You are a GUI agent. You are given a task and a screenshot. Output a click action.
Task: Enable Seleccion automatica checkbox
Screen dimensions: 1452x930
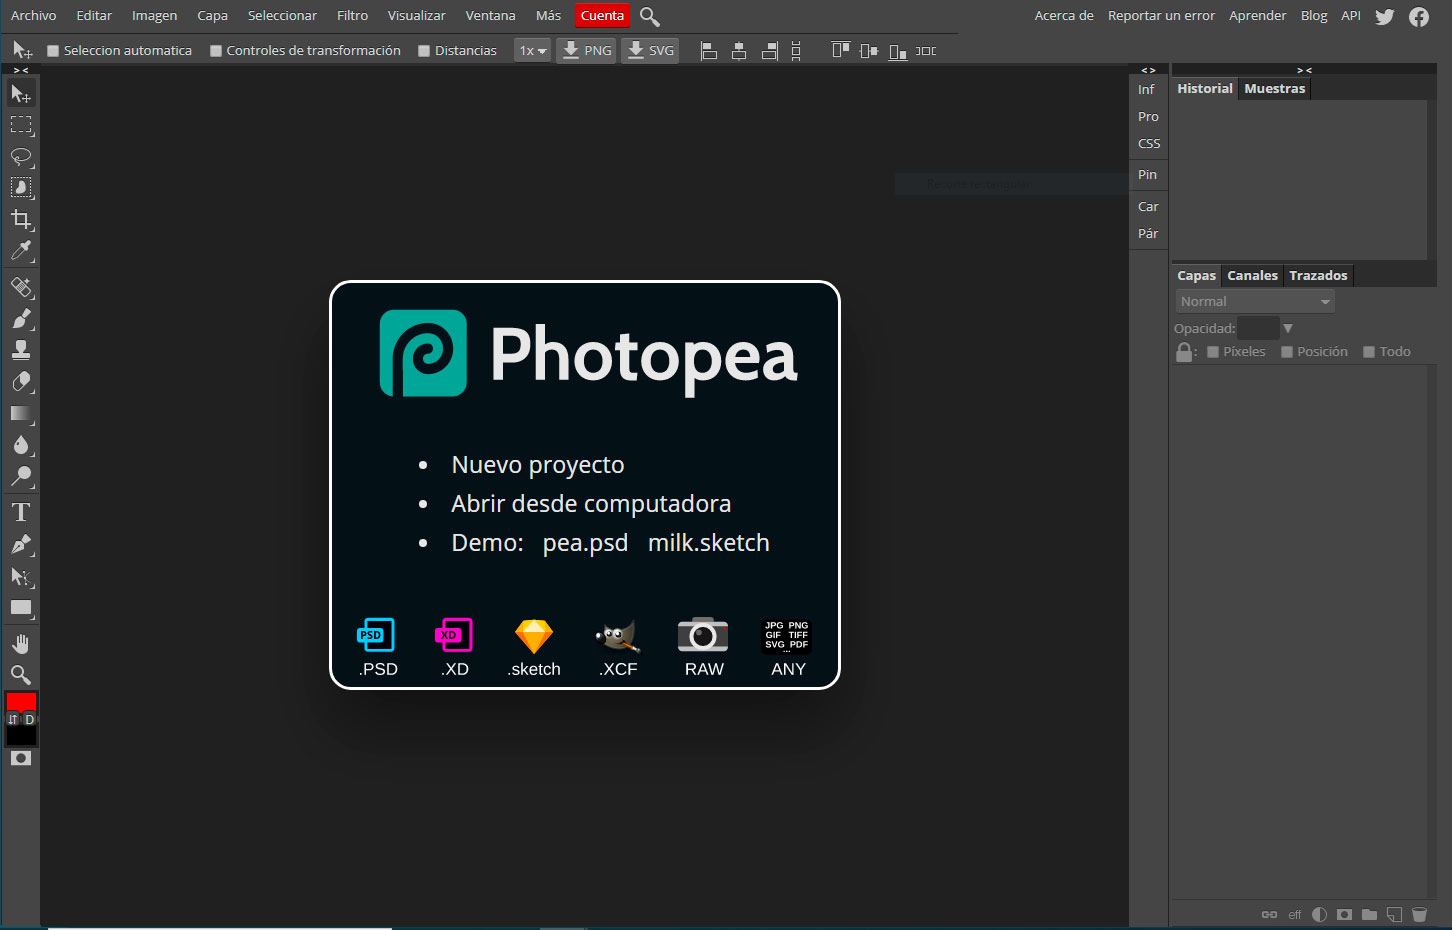coord(54,51)
